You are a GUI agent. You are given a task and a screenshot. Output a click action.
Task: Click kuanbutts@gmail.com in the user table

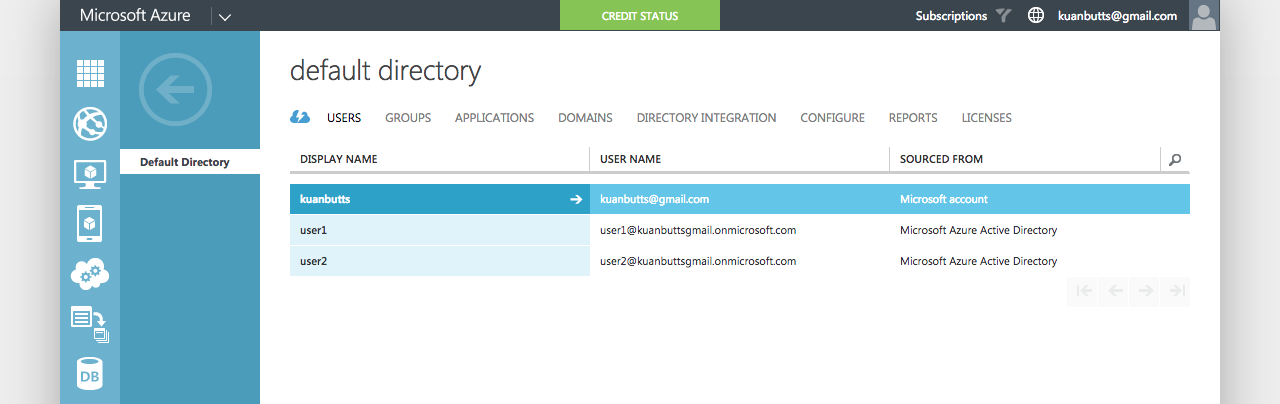(x=740, y=199)
